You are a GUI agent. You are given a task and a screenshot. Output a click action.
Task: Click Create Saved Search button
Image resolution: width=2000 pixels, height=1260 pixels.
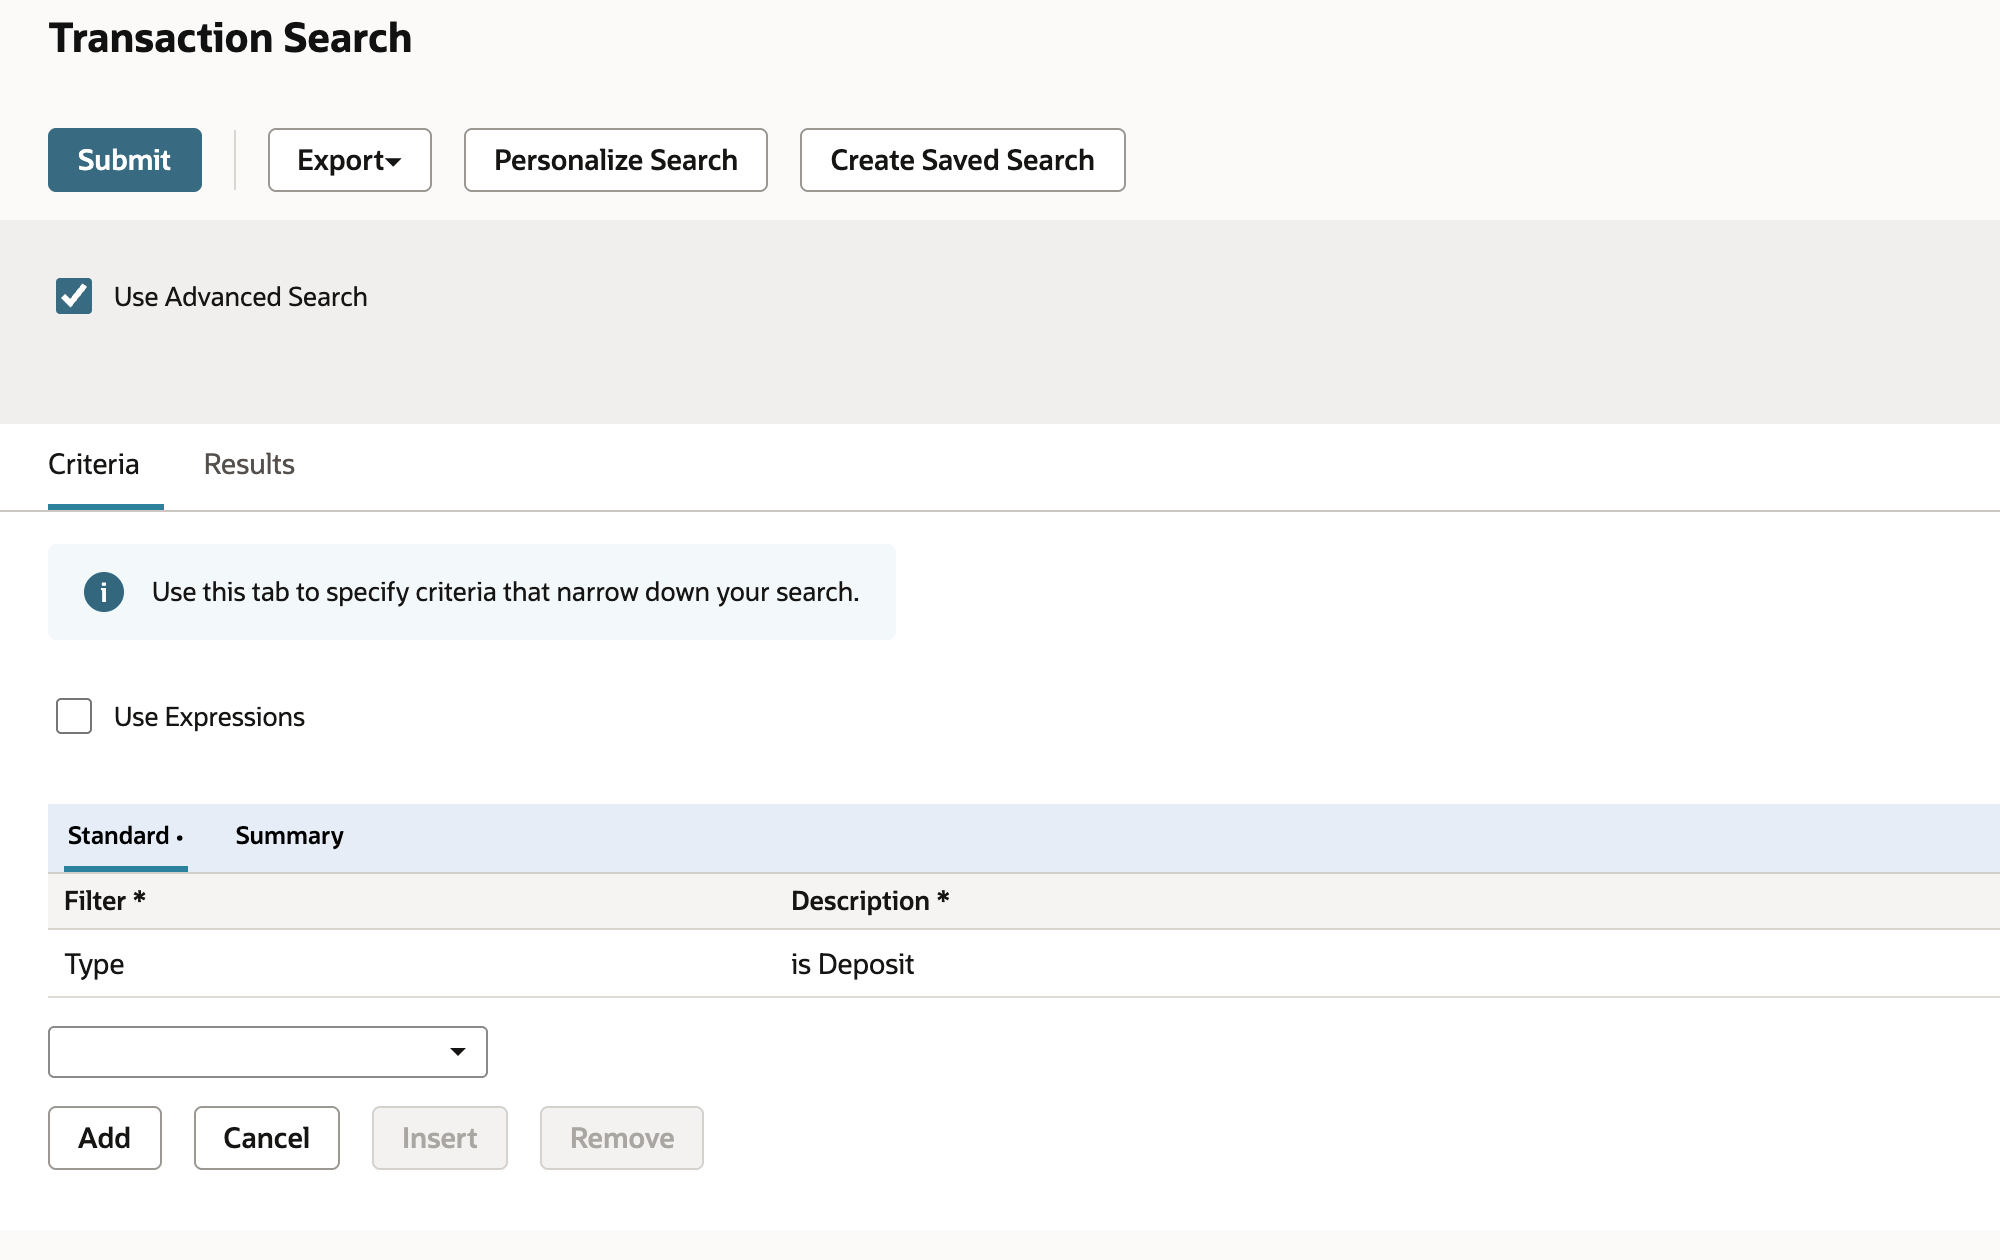(962, 160)
